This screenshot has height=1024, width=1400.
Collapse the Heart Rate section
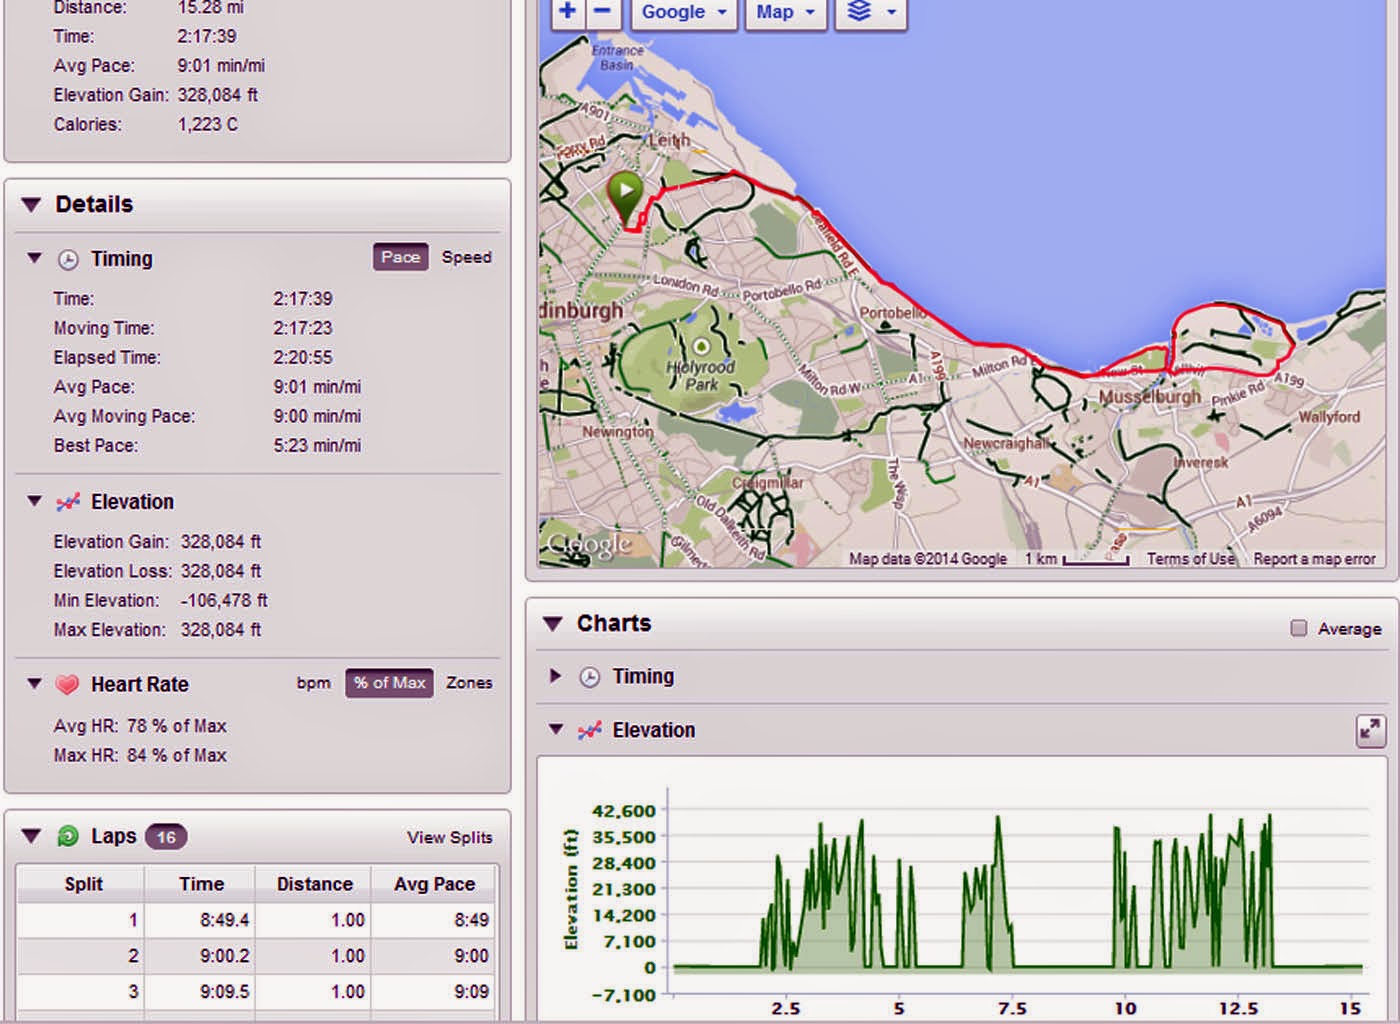(x=34, y=684)
